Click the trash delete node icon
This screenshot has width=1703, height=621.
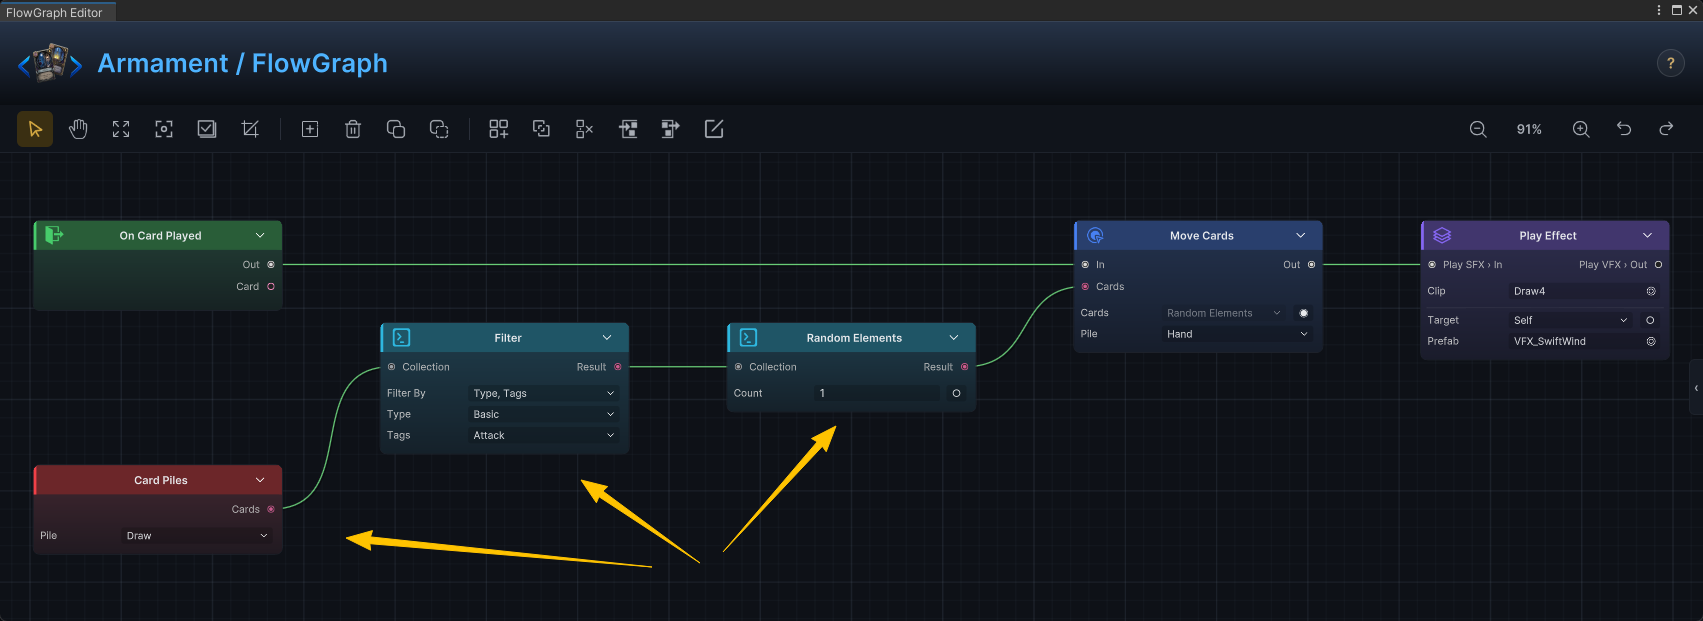[353, 129]
